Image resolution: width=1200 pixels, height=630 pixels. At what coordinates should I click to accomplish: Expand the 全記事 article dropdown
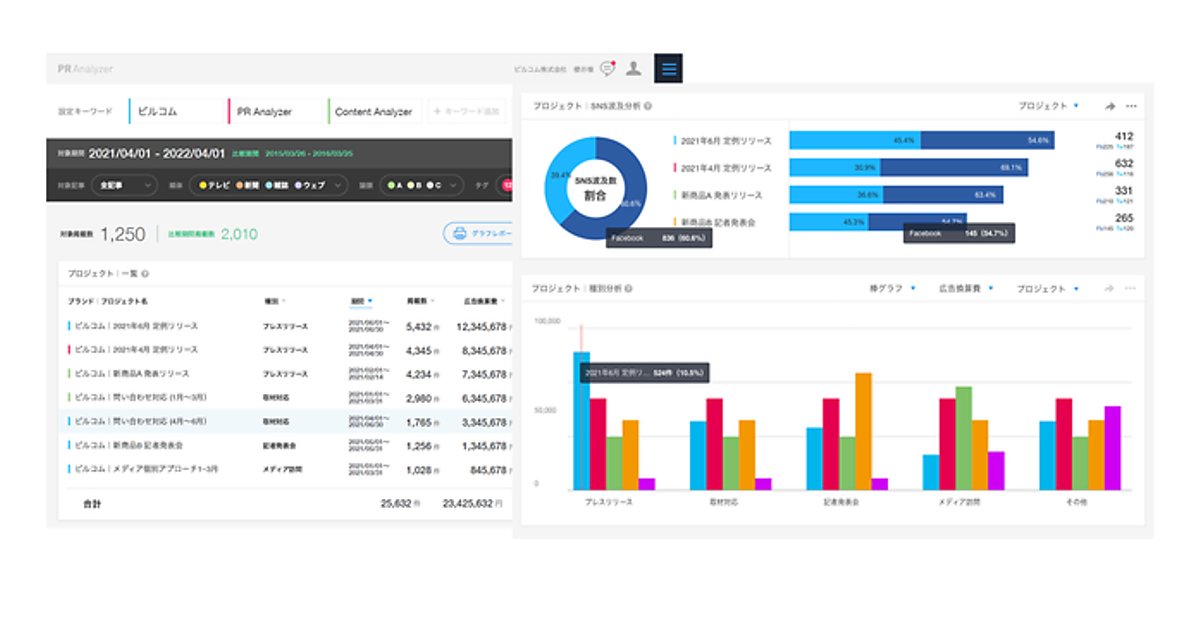point(124,185)
